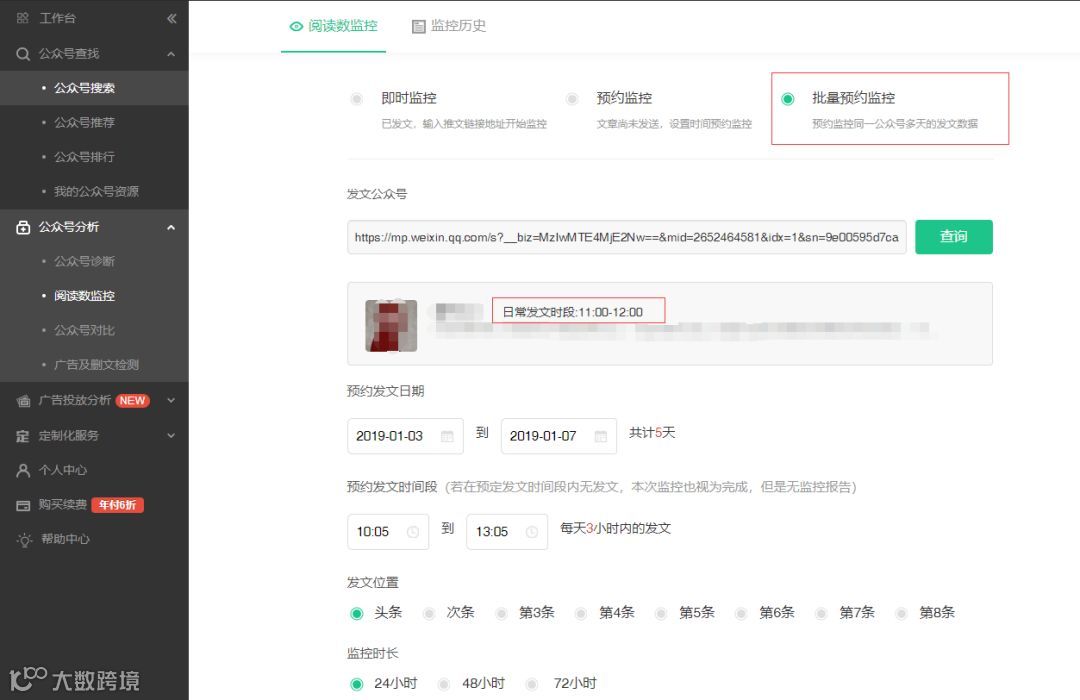Screen dimensions: 1080x700
Task: Choose 第5条 article position
Action: click(661, 613)
